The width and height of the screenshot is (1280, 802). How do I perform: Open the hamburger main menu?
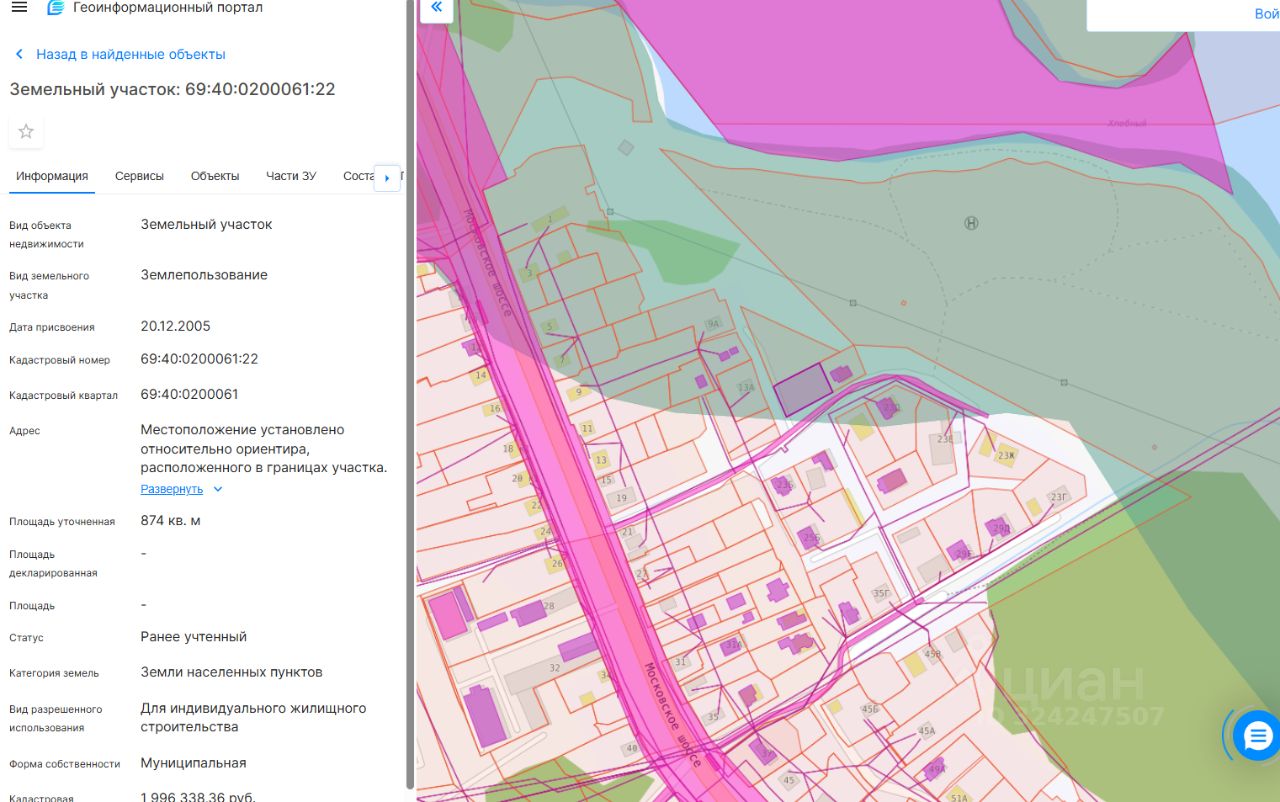[x=19, y=8]
